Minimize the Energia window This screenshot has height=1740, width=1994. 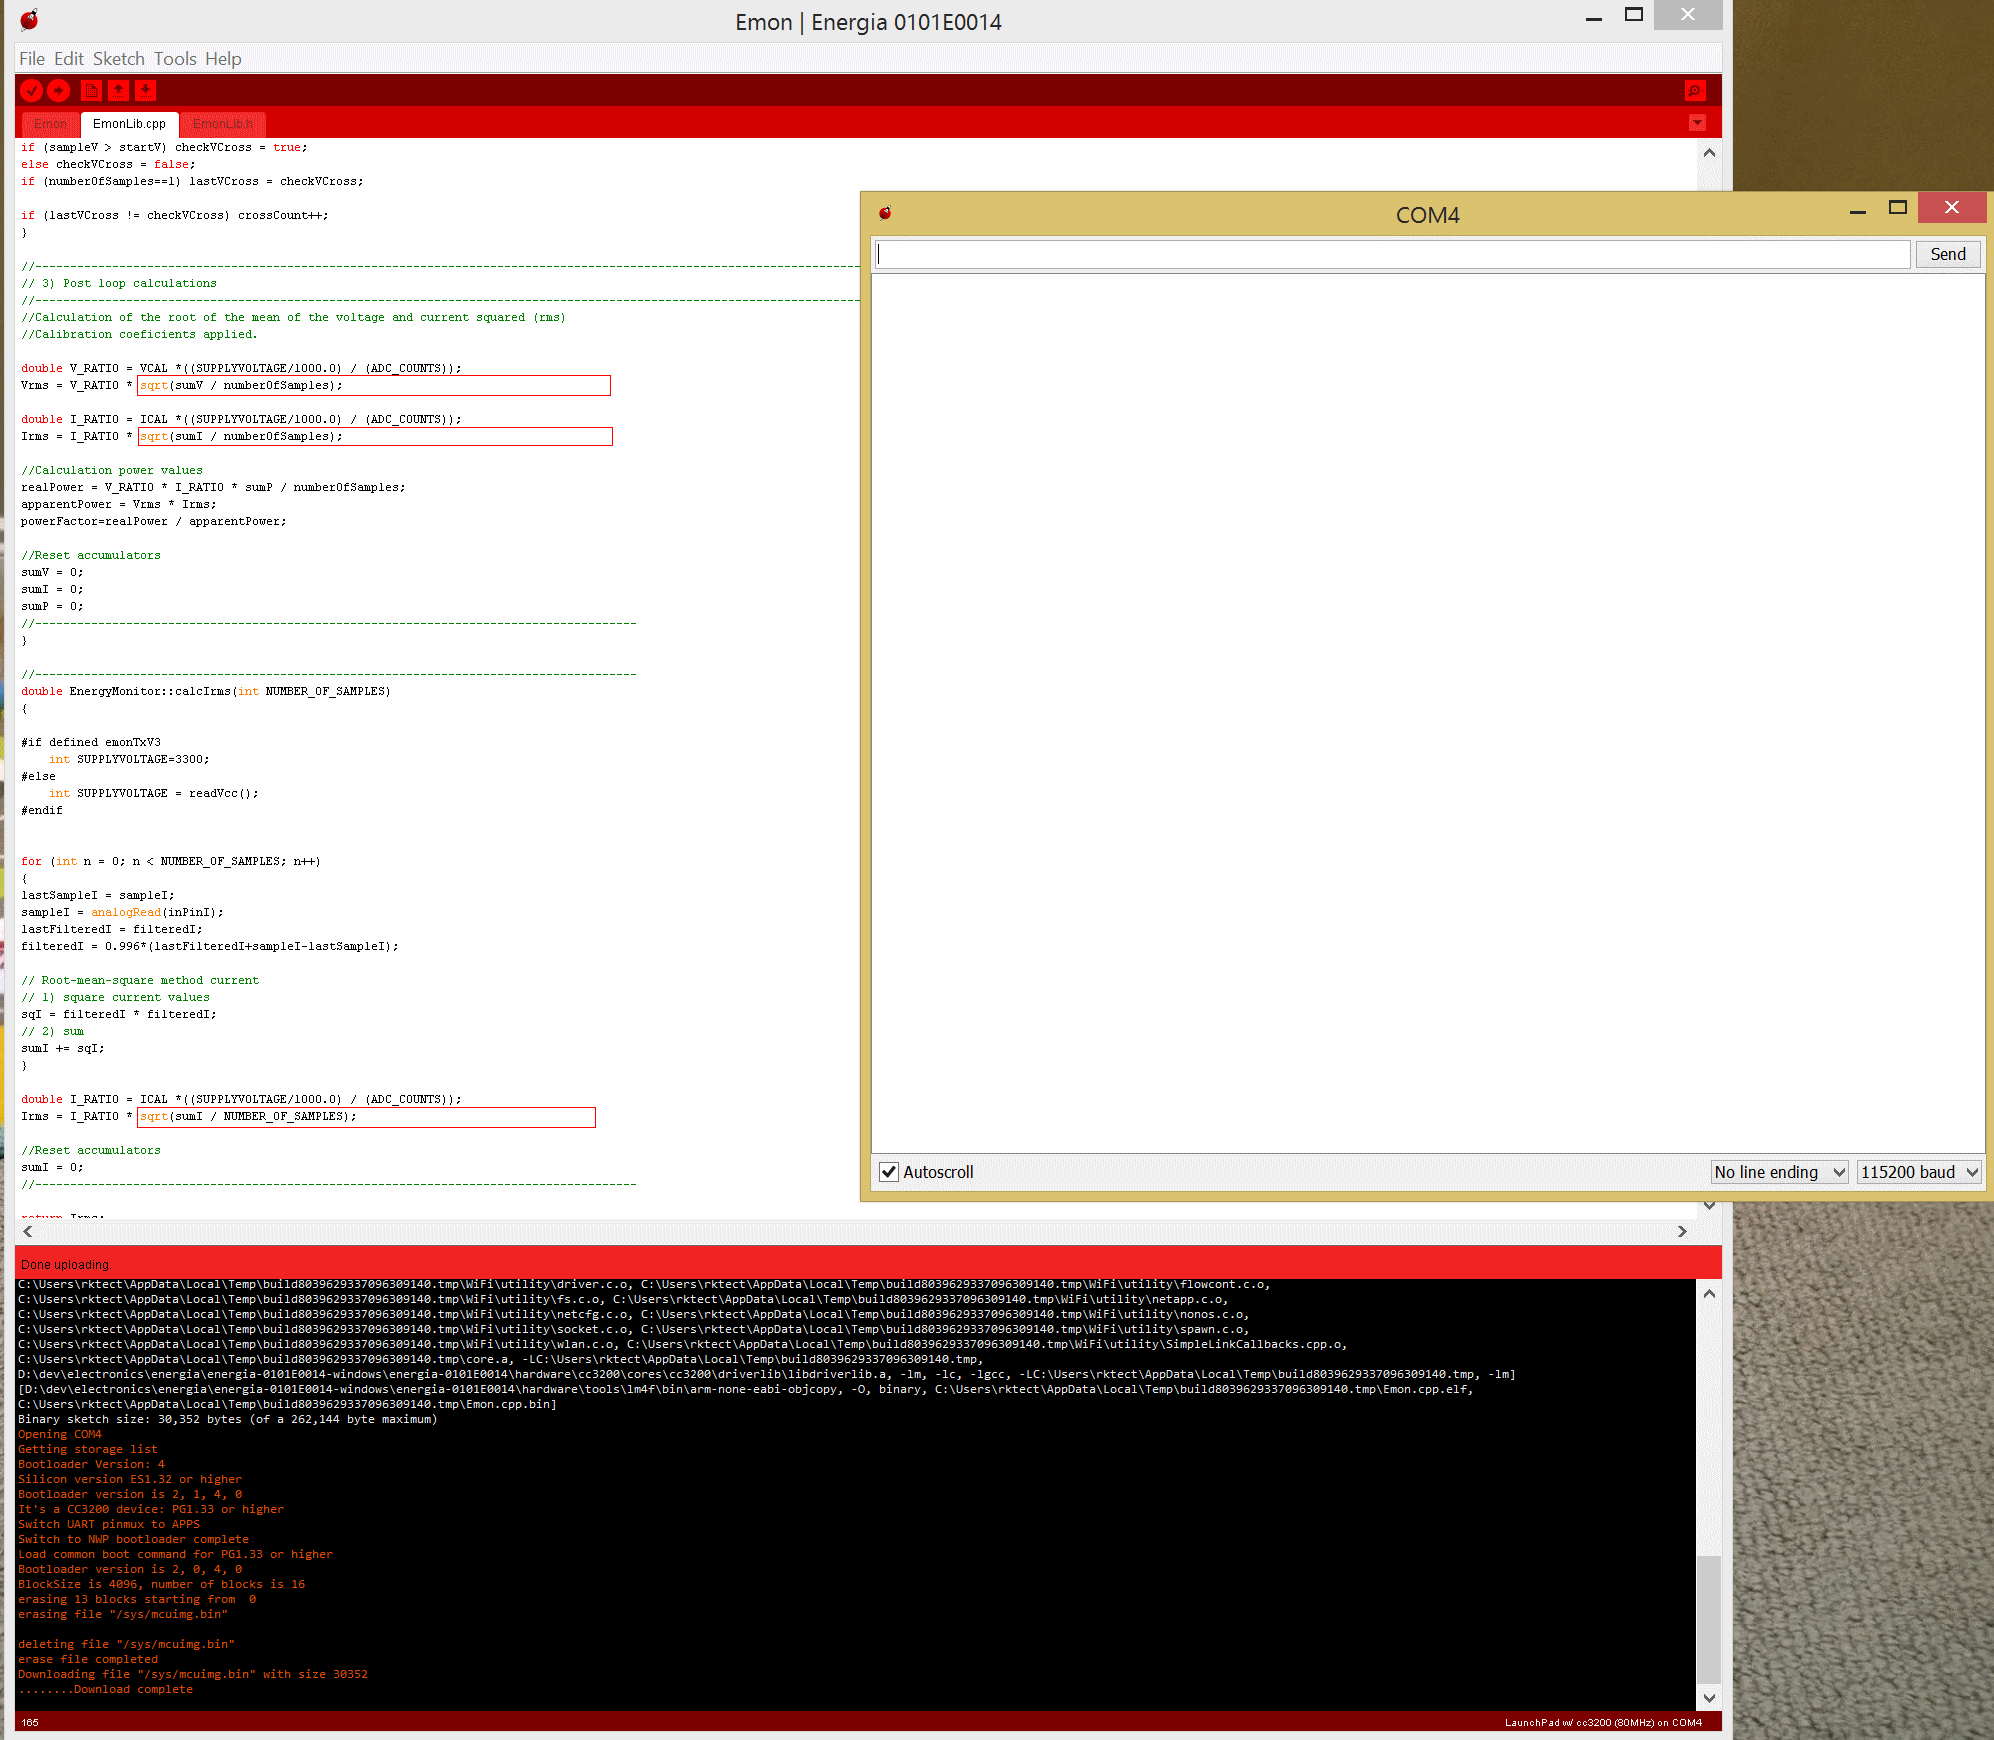(x=1594, y=17)
